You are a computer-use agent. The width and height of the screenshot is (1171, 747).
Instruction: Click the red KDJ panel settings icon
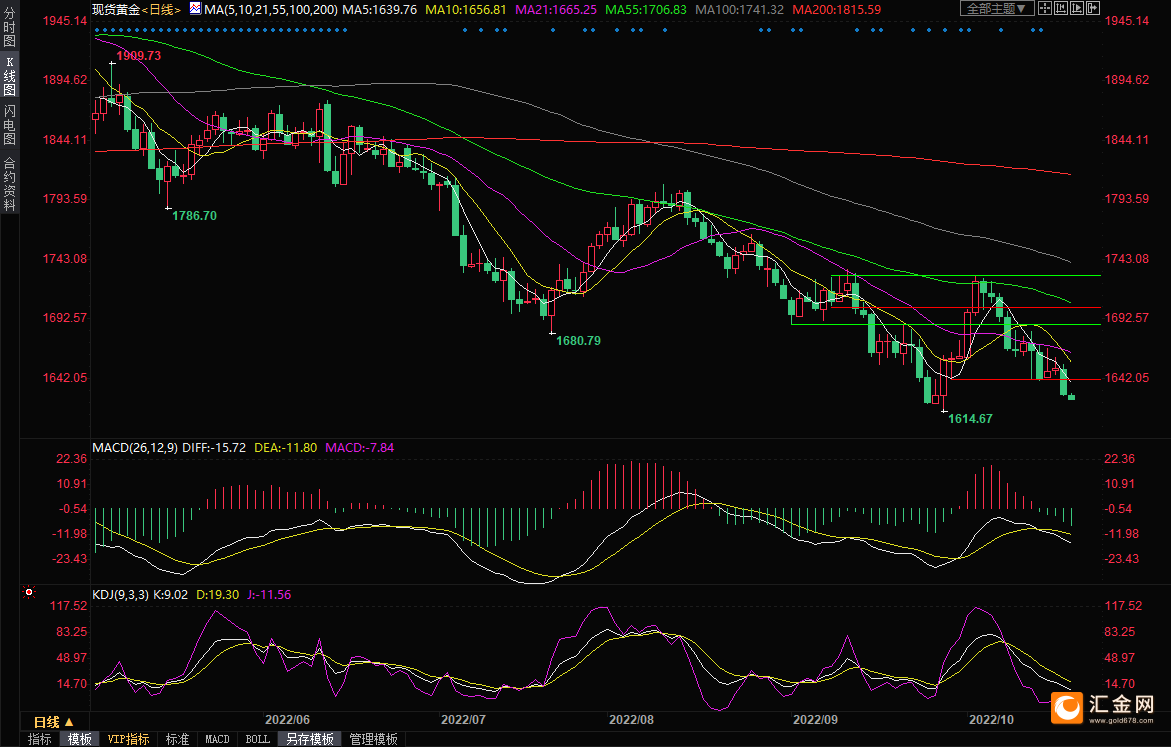29,592
